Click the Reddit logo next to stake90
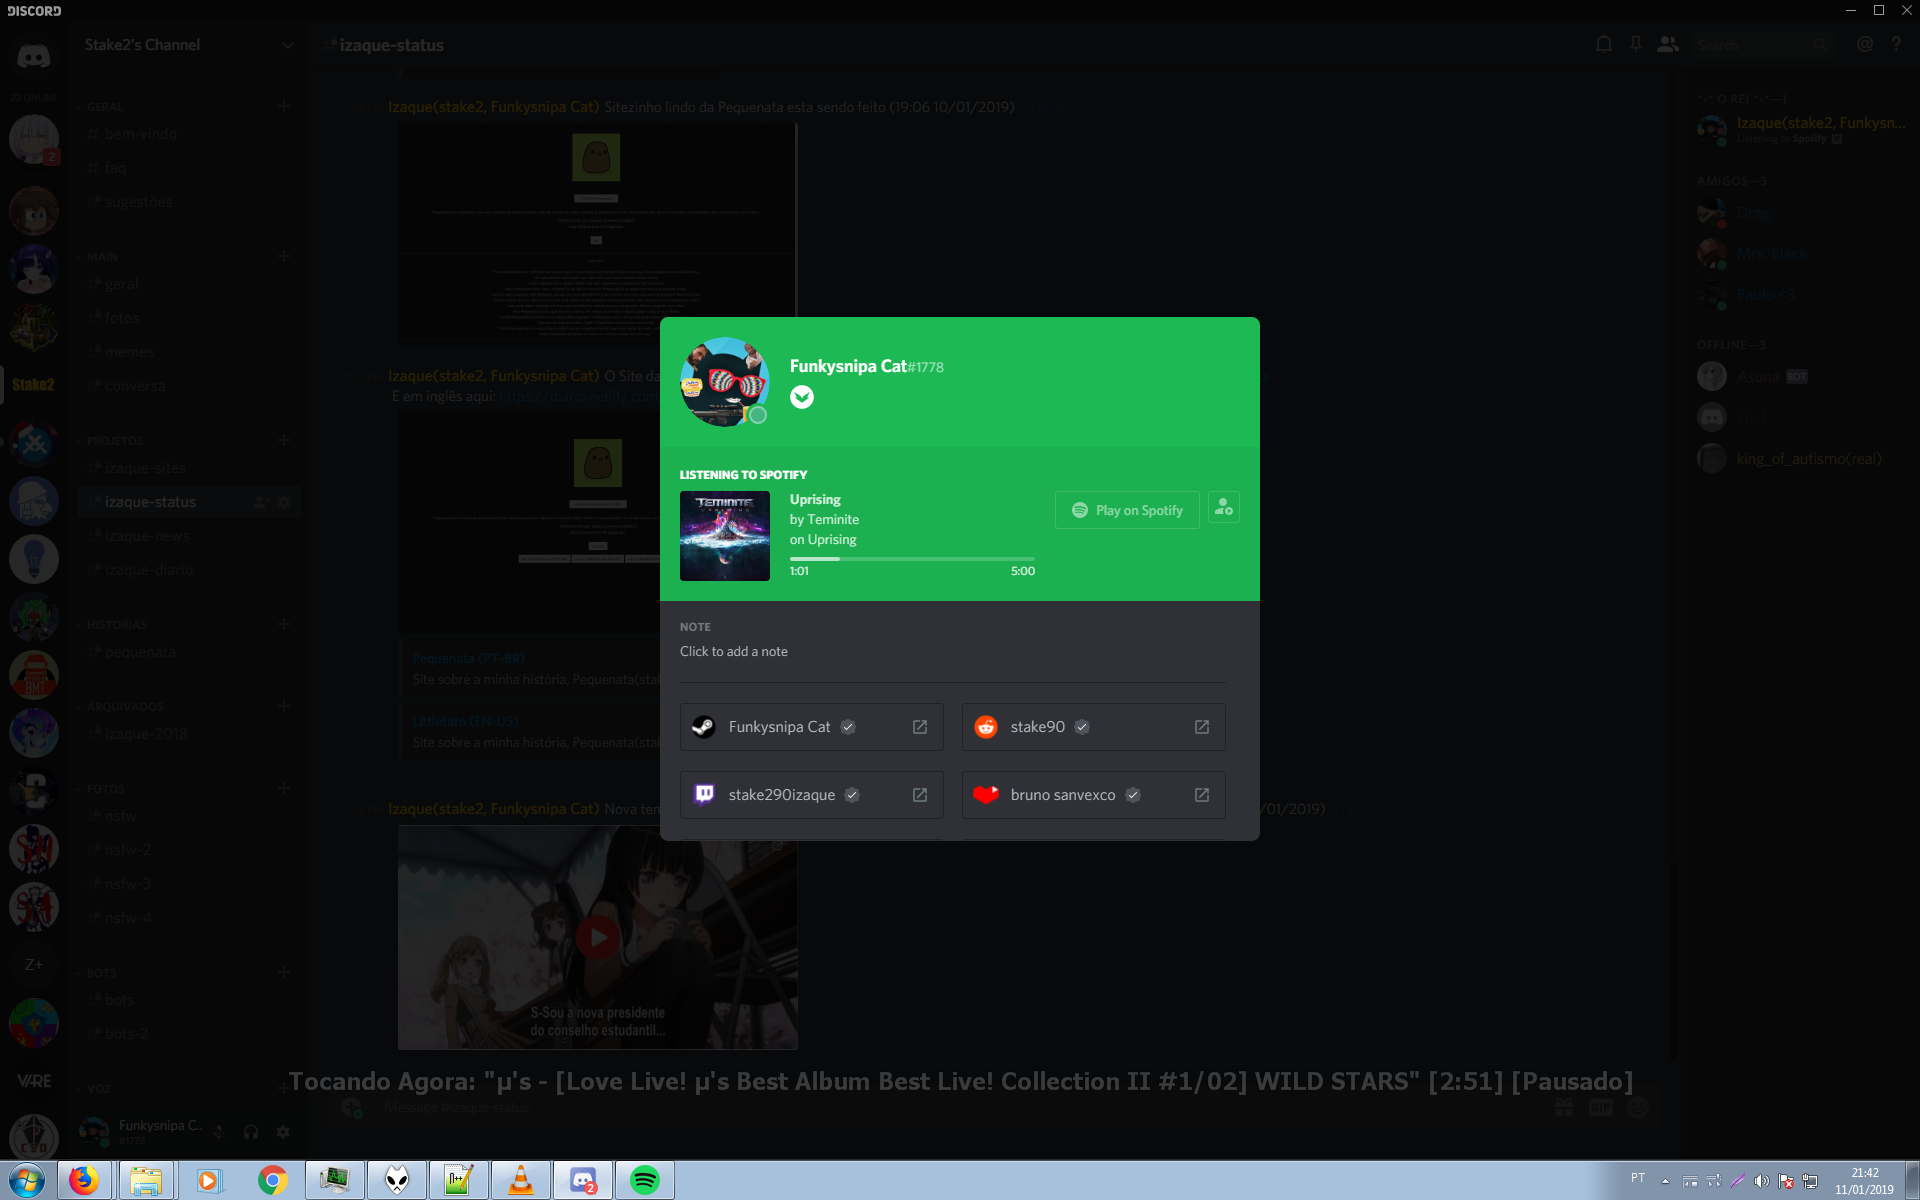The height and width of the screenshot is (1200, 1920). pyautogui.click(x=986, y=727)
